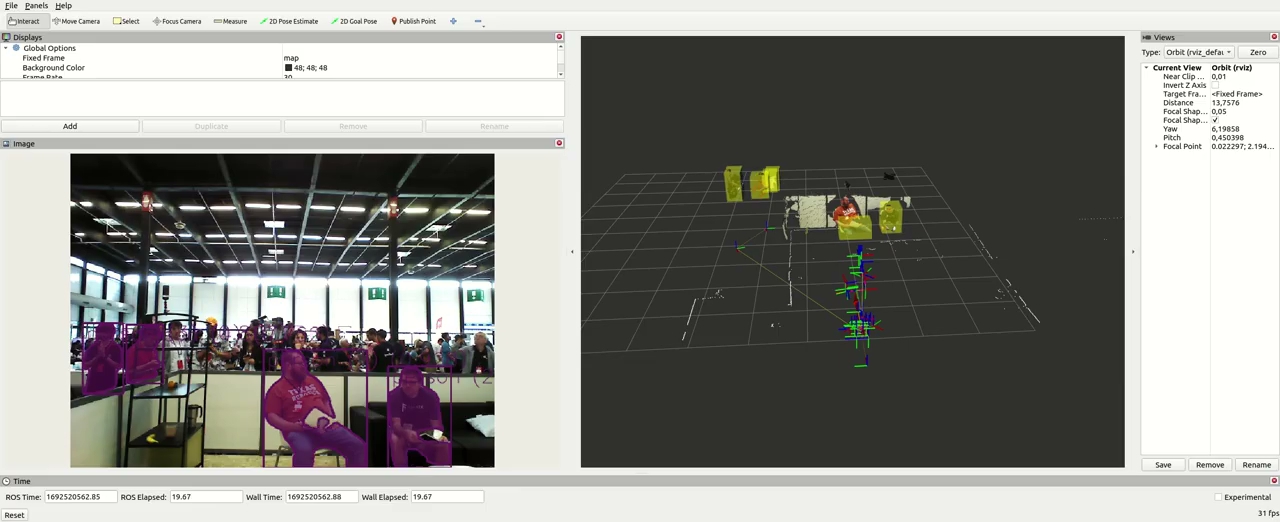Select the 2D Goal Pose tool

(353, 21)
